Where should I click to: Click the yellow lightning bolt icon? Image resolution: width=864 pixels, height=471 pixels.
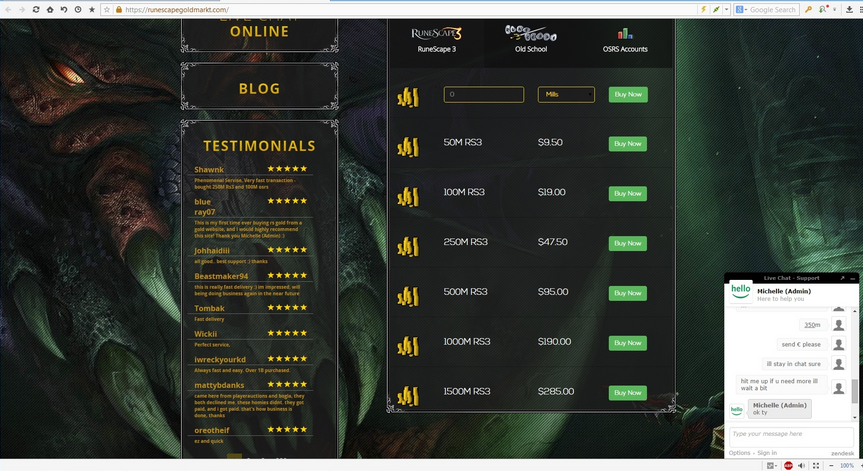[x=703, y=9]
